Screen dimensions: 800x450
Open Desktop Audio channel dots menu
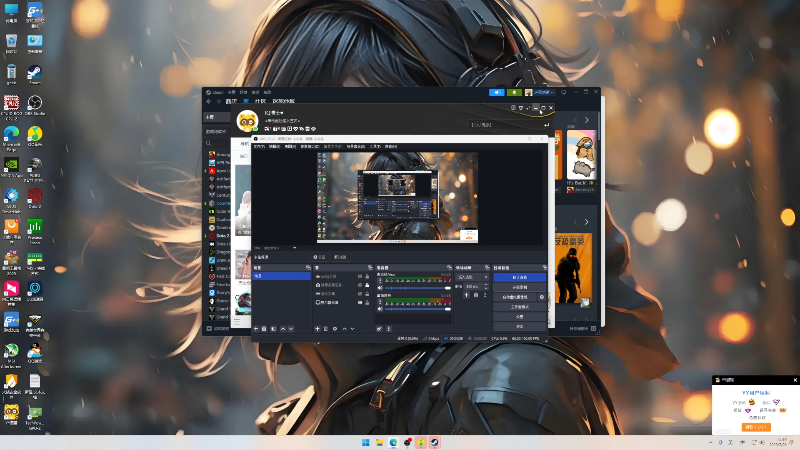click(380, 302)
